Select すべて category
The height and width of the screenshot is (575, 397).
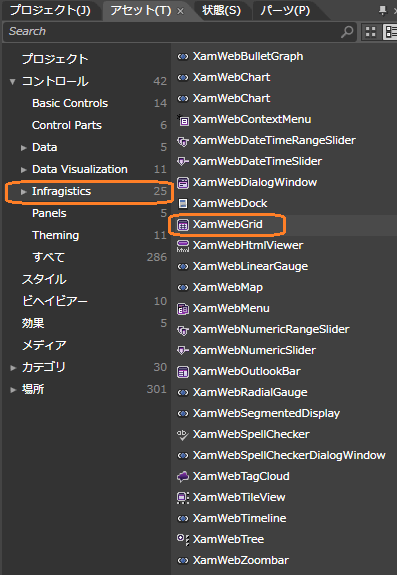48,257
